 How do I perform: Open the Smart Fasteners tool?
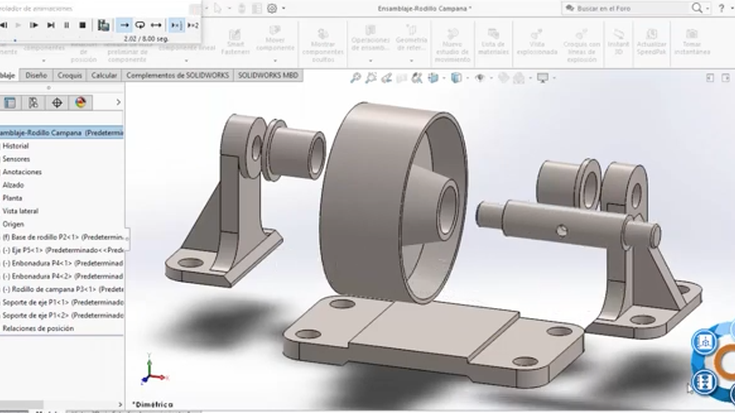pos(235,41)
